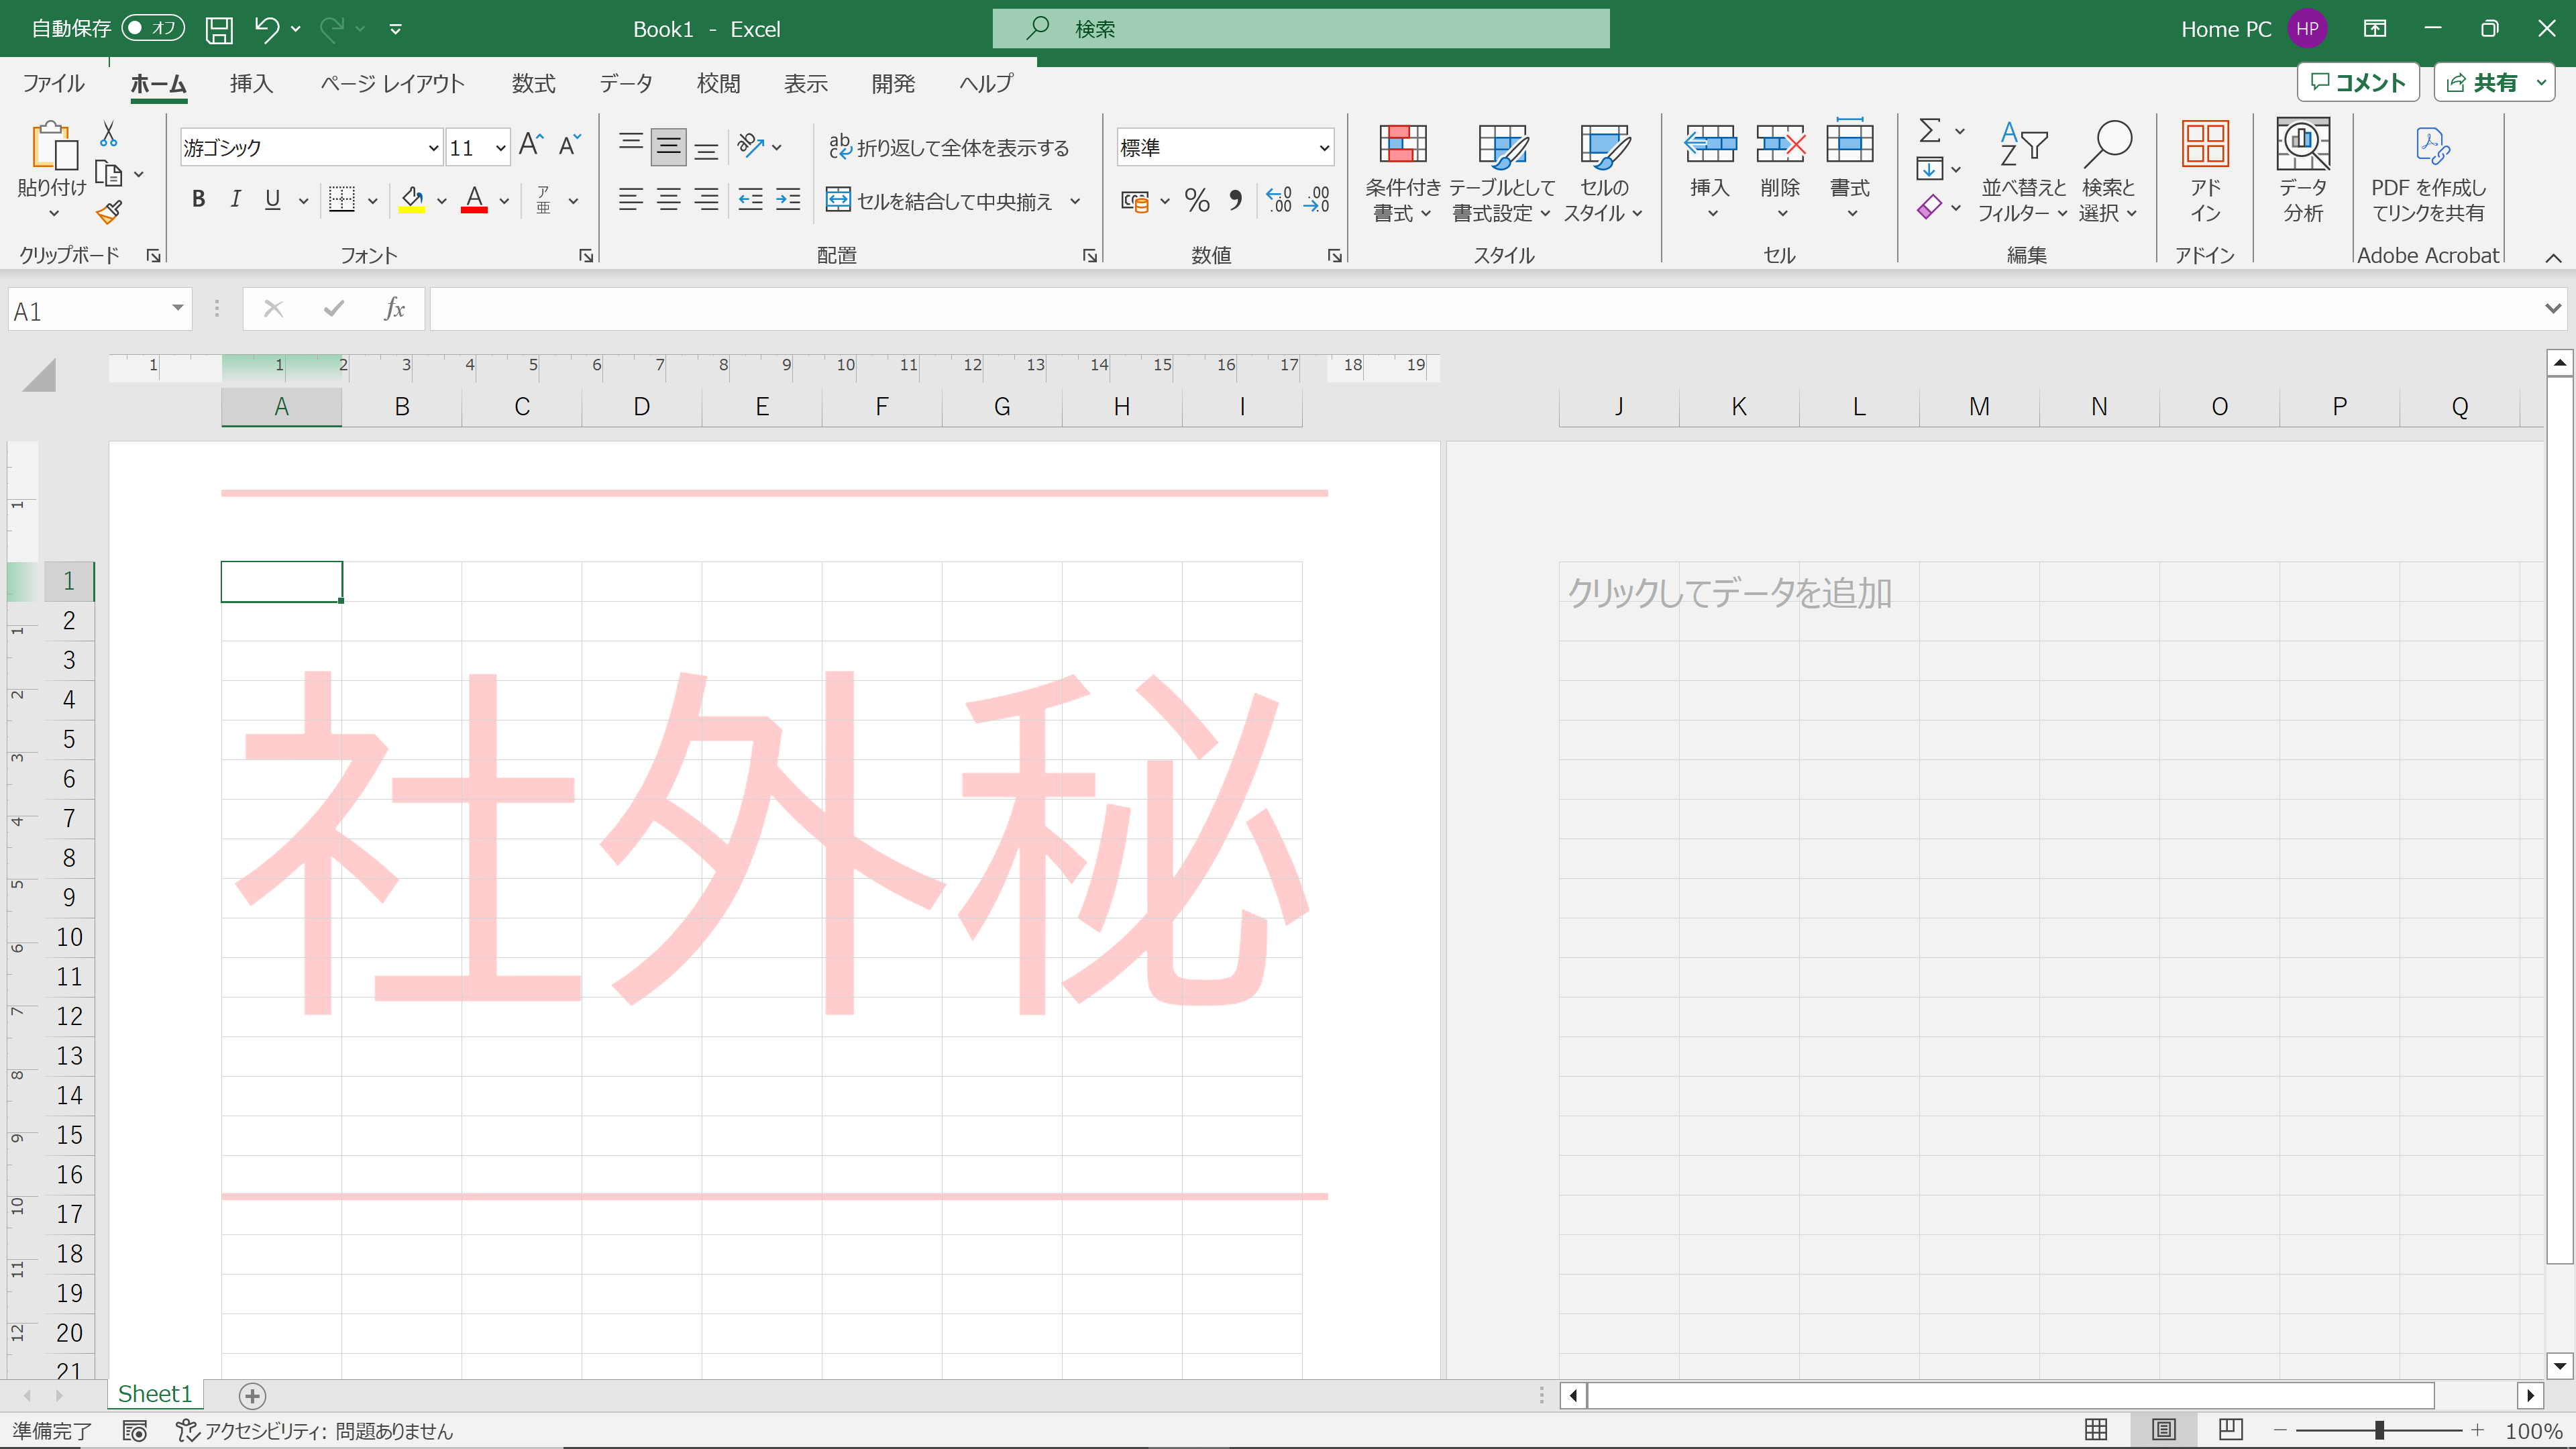Image resolution: width=2576 pixels, height=1449 pixels.
Task: Switch to Page Break Preview view
Action: pos(2230,1430)
